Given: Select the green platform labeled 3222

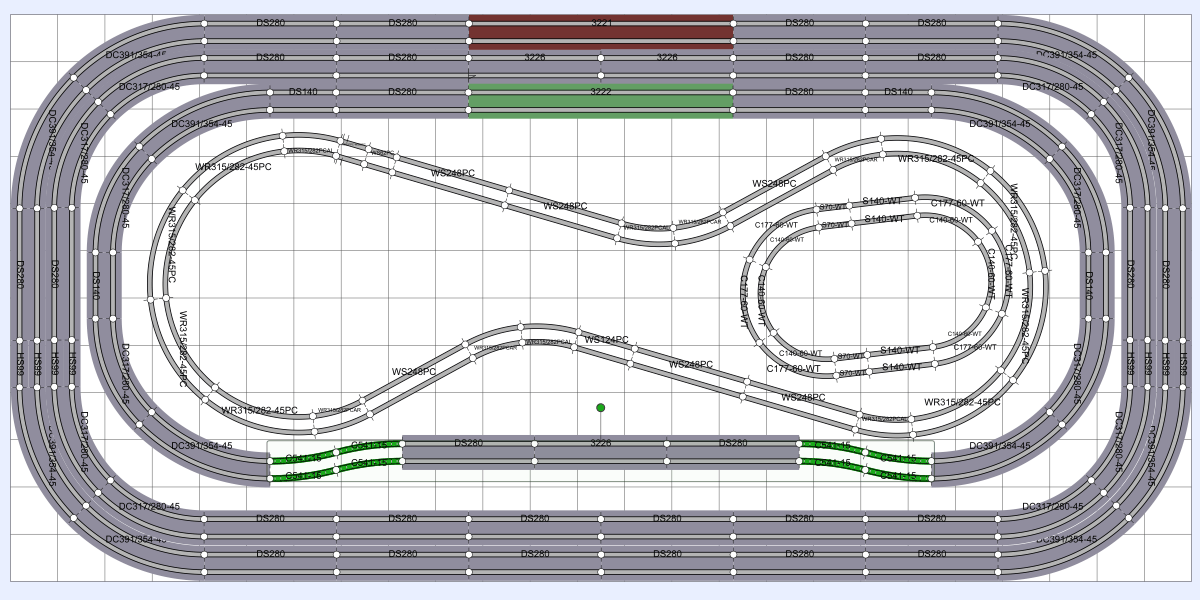Looking at the screenshot, I should (601, 101).
